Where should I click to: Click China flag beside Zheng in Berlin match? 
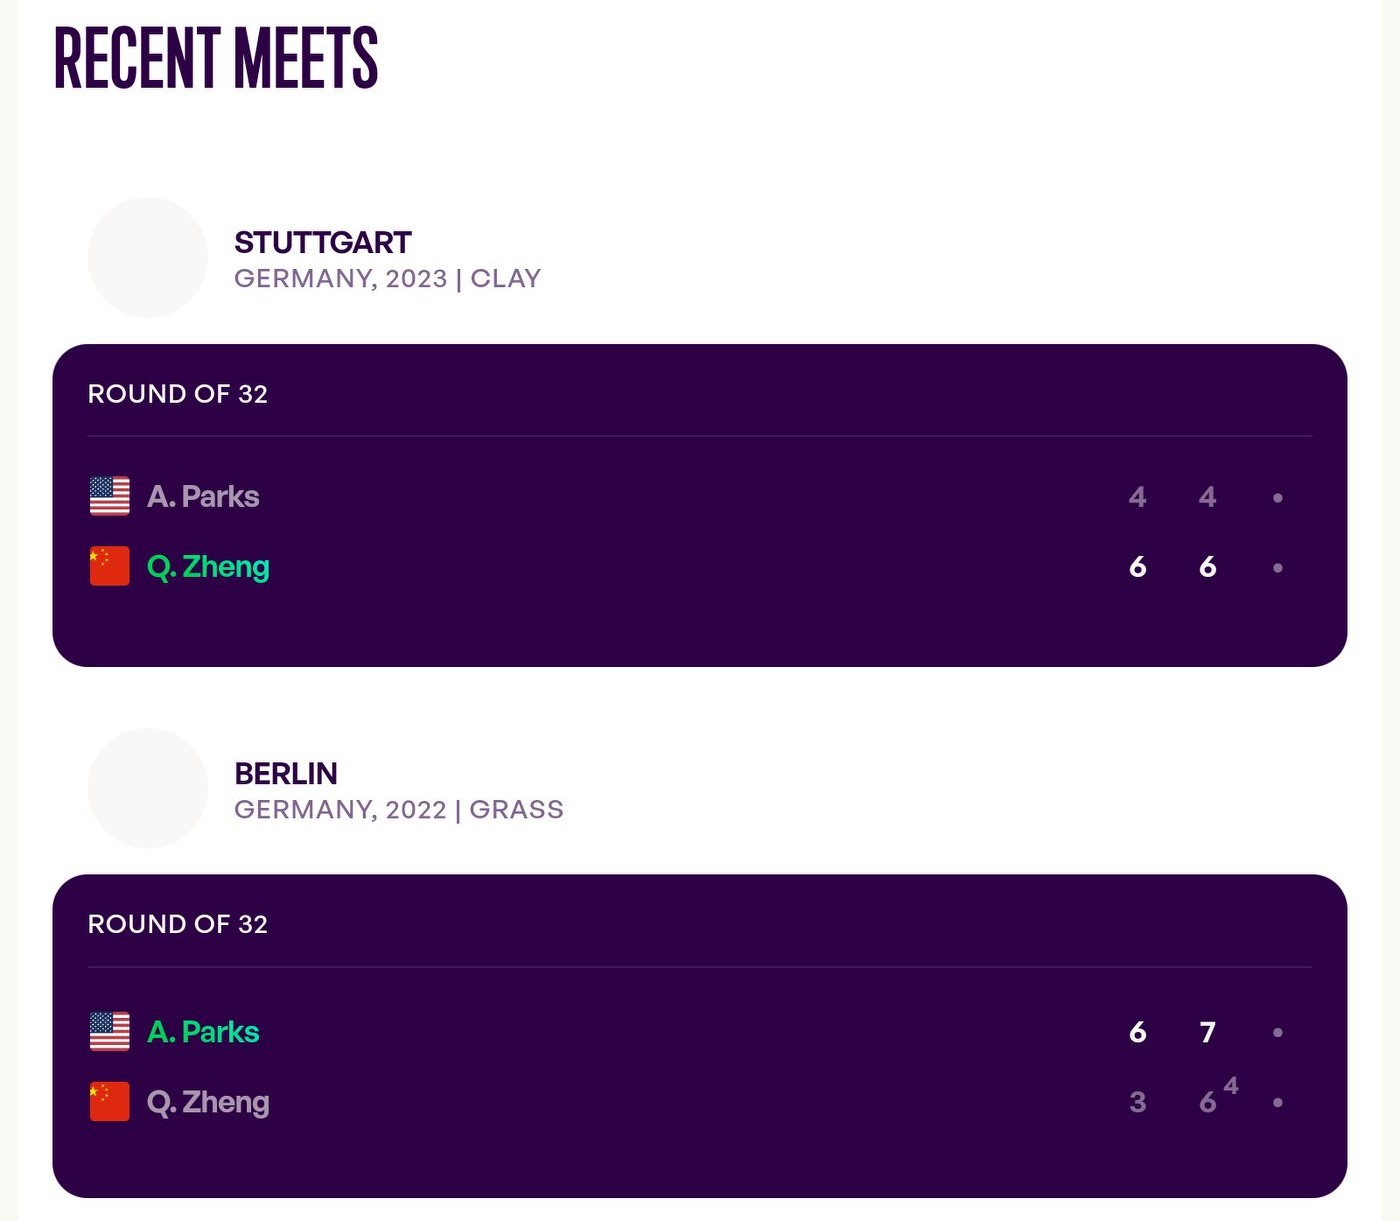click(110, 1101)
